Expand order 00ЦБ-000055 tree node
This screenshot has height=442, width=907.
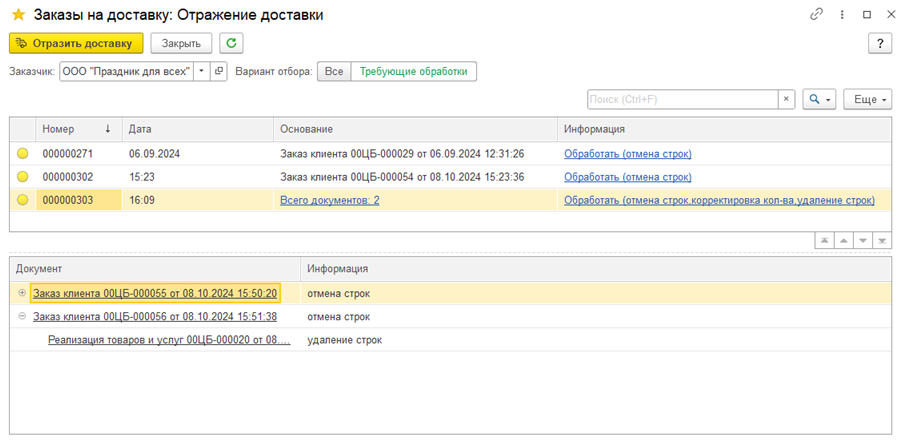click(22, 293)
